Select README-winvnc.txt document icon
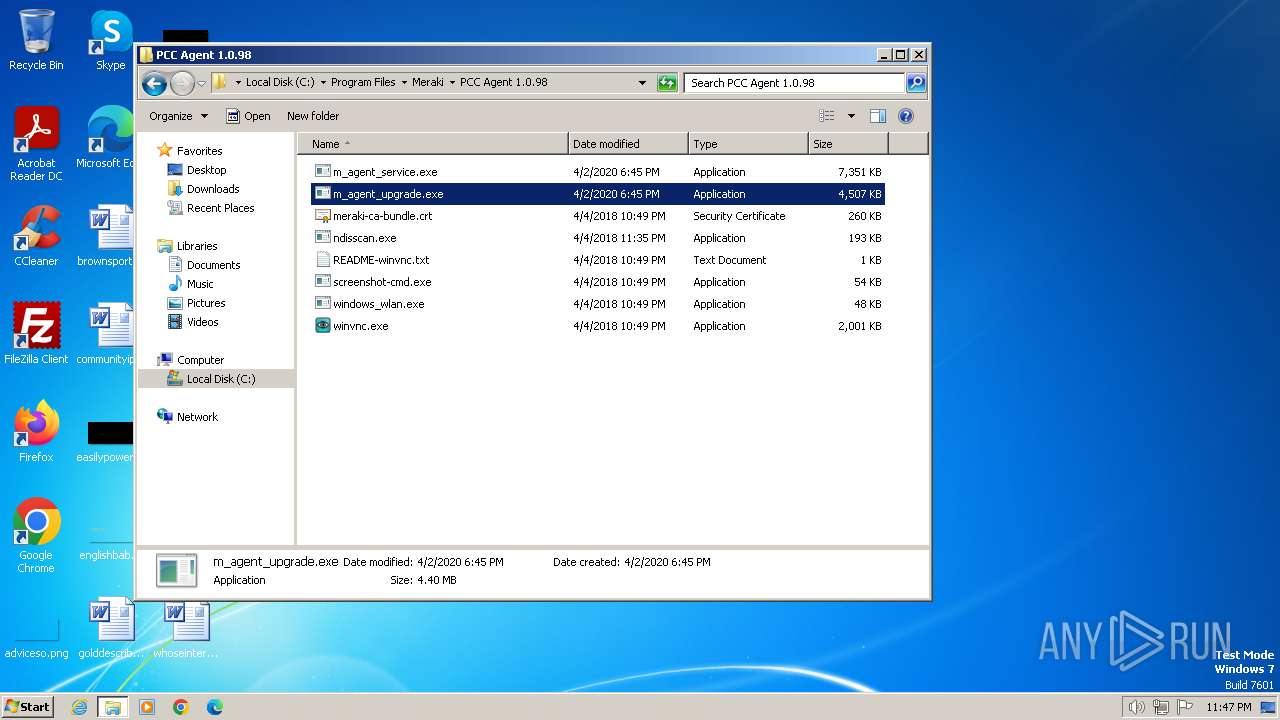The width and height of the screenshot is (1280, 720). click(x=322, y=260)
